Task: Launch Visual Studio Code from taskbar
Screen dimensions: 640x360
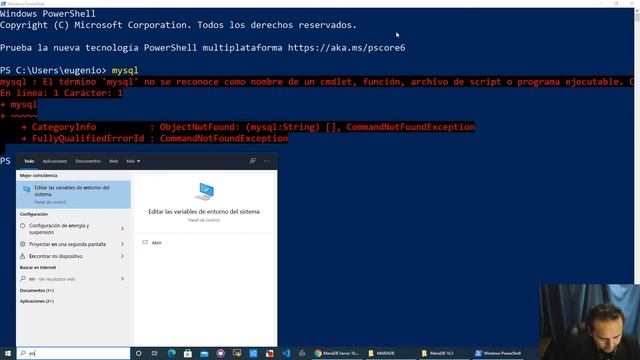Action: click(286, 353)
